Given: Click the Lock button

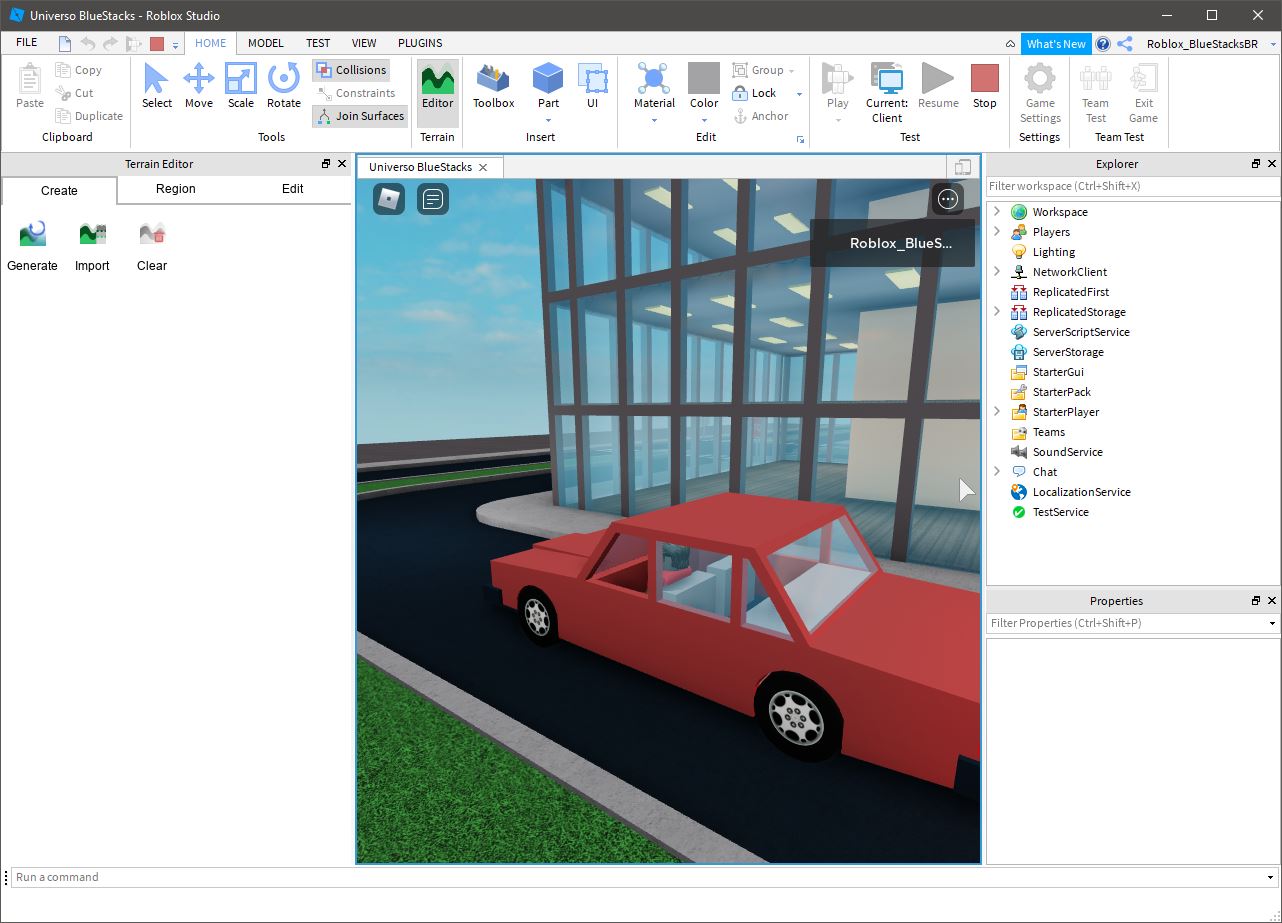Looking at the screenshot, I should click(x=754, y=93).
